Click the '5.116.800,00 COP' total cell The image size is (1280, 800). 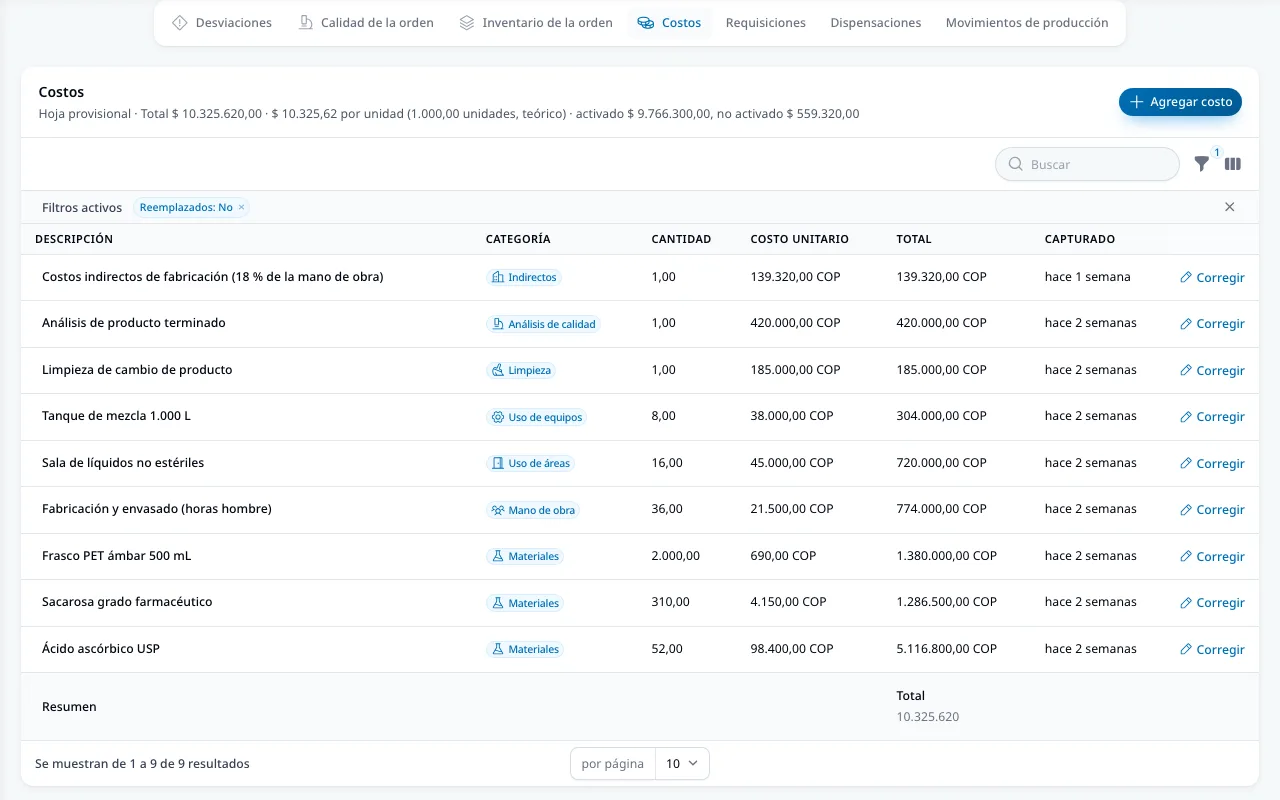click(946, 649)
